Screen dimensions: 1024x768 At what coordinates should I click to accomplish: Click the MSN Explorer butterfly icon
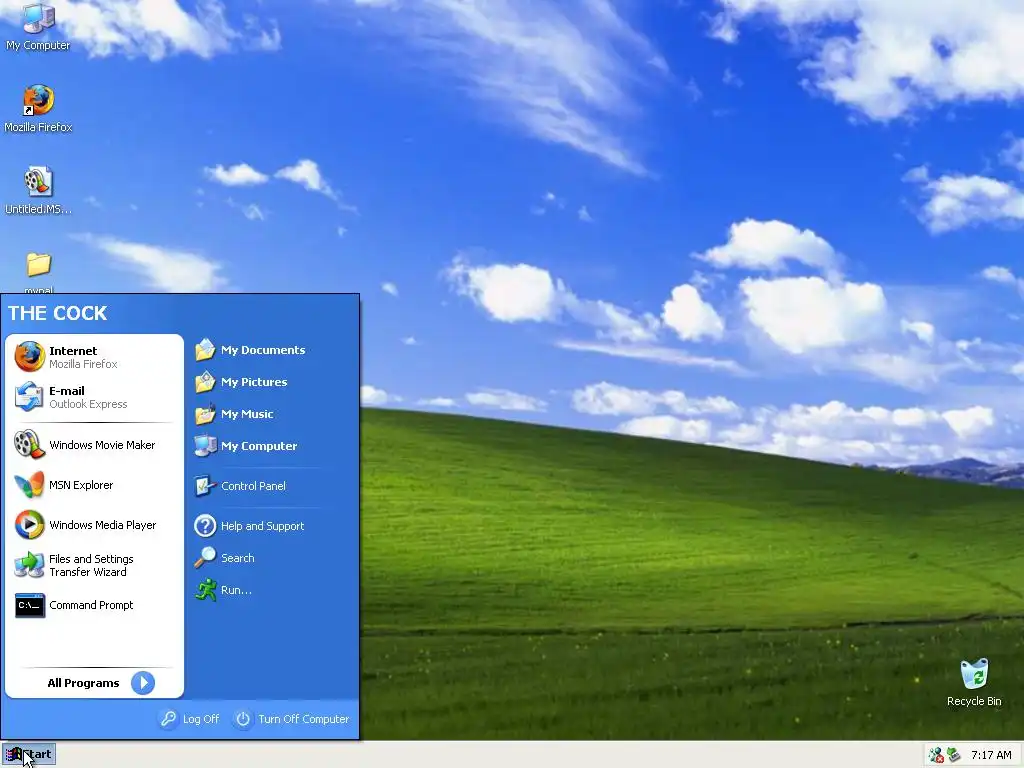pos(29,485)
